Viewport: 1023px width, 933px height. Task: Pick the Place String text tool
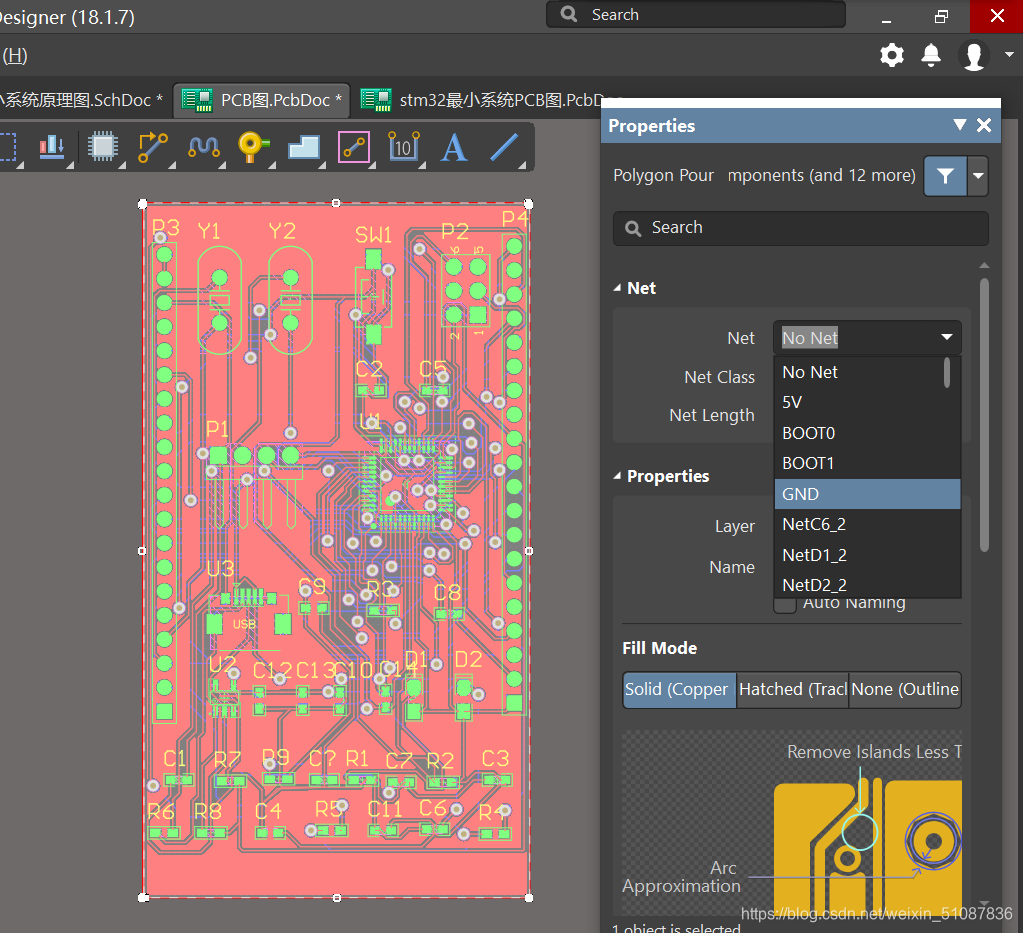(x=454, y=147)
